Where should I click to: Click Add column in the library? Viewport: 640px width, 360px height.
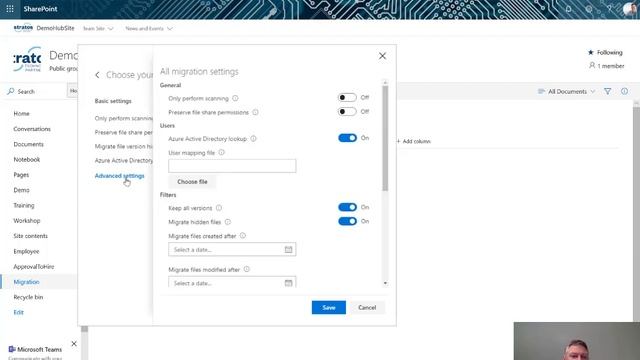[413, 141]
